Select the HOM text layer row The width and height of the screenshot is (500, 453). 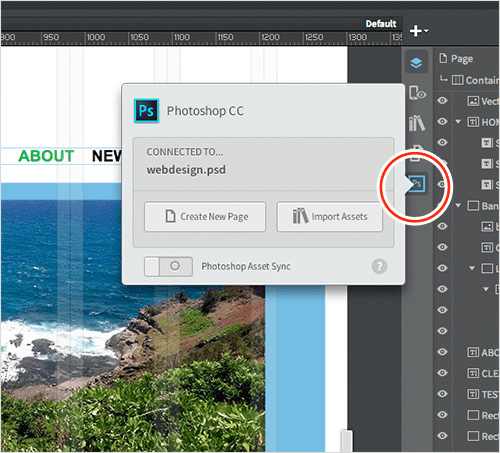[x=490, y=122]
